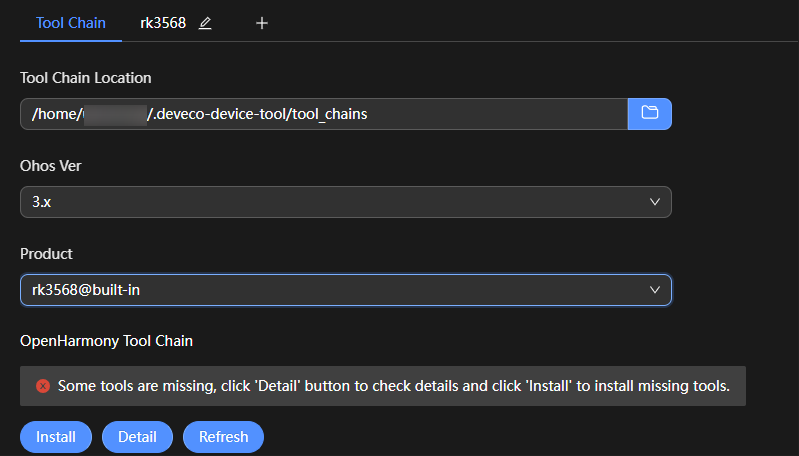The width and height of the screenshot is (799, 456).
Task: Click the Ohos Ver dropdown chevron arrow
Action: coord(655,201)
